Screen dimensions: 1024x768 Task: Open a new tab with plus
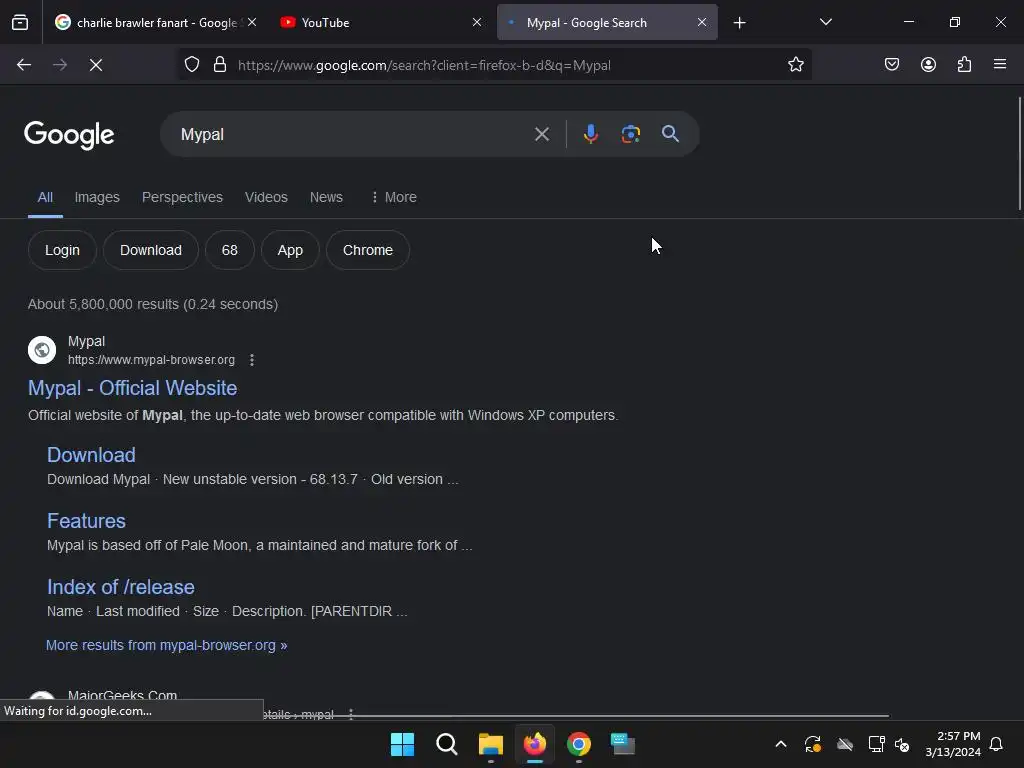(x=739, y=23)
